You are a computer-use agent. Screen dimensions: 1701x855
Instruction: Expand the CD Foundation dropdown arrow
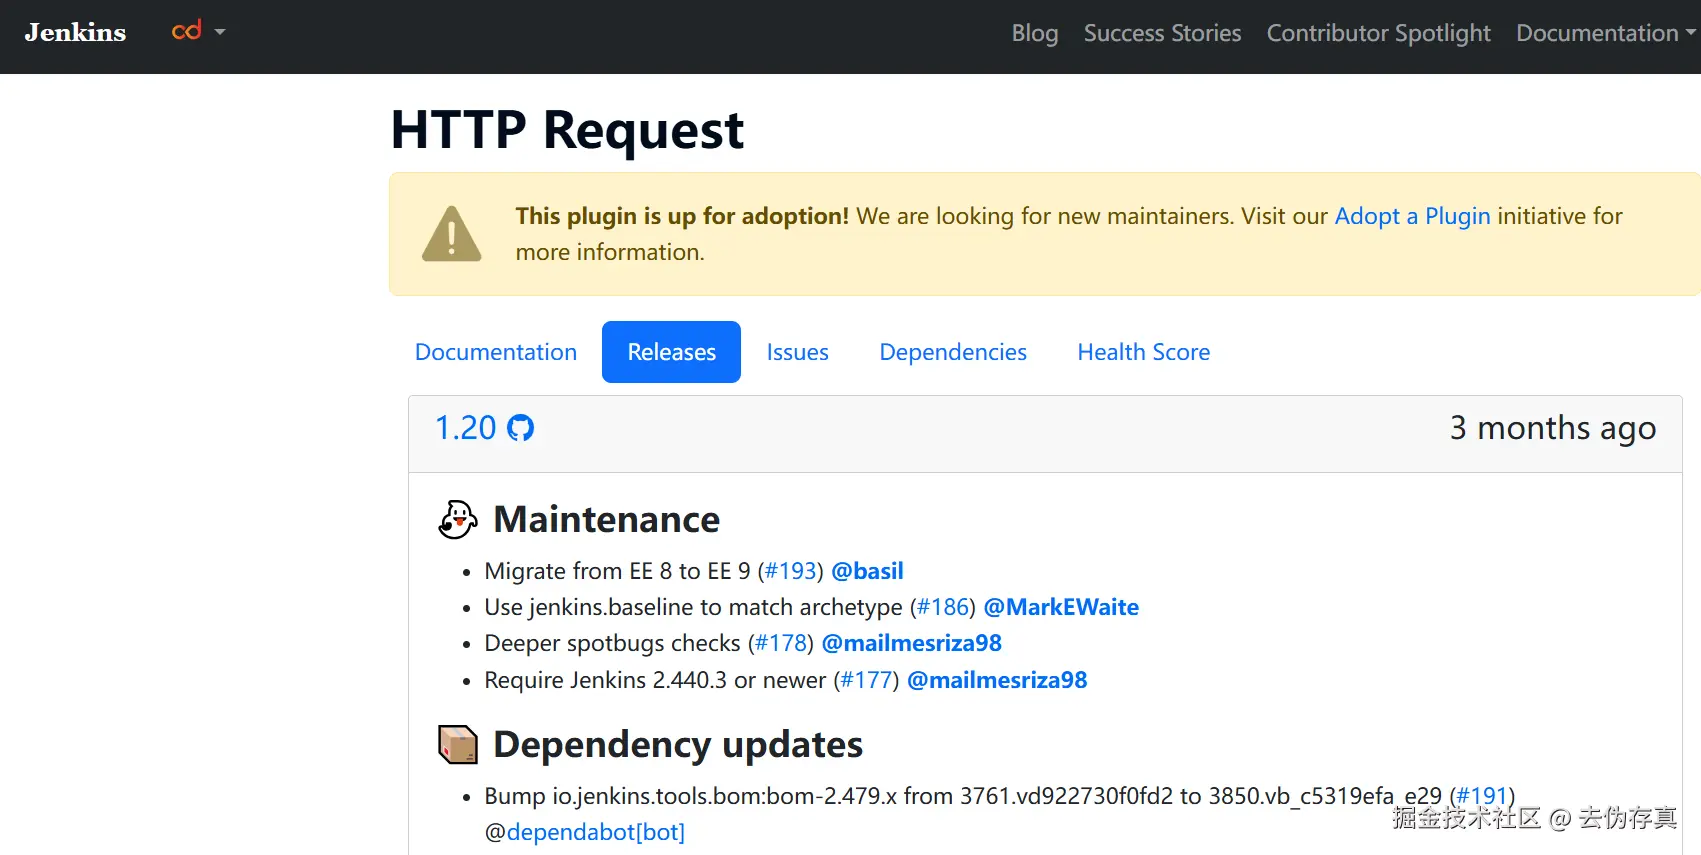pos(220,32)
